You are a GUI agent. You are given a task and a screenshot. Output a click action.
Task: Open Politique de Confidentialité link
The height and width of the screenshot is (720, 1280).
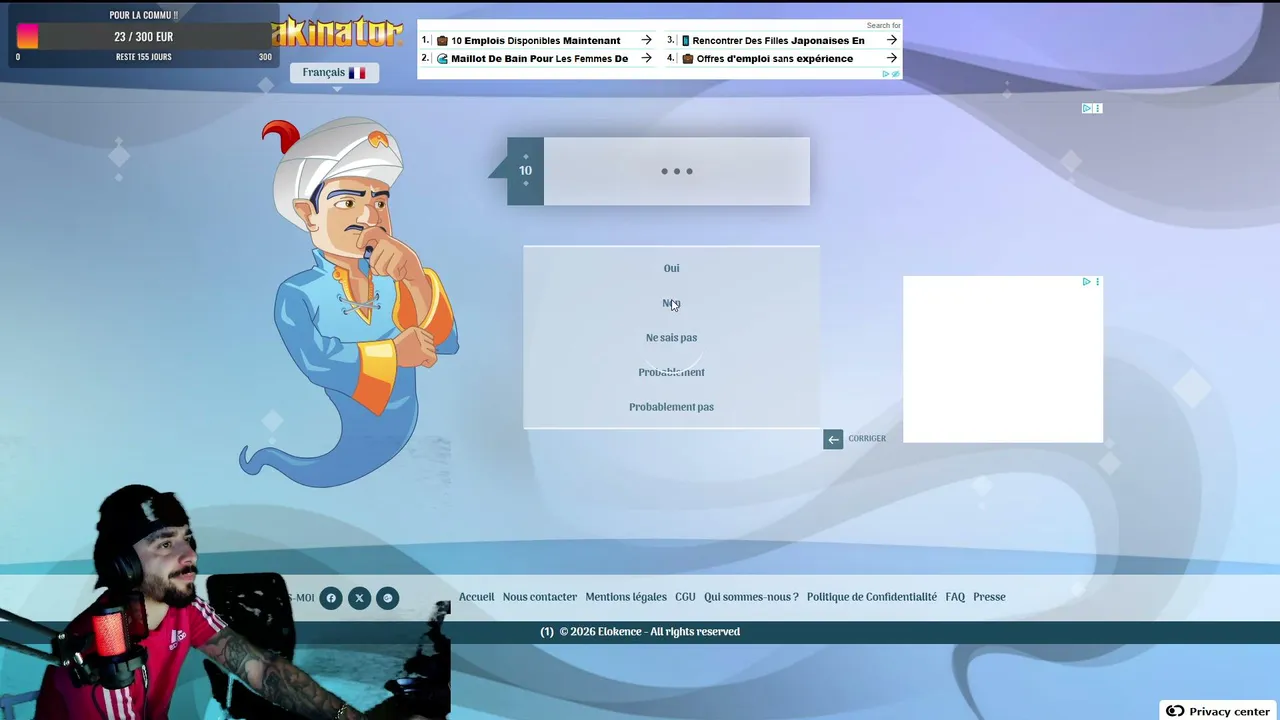872,597
